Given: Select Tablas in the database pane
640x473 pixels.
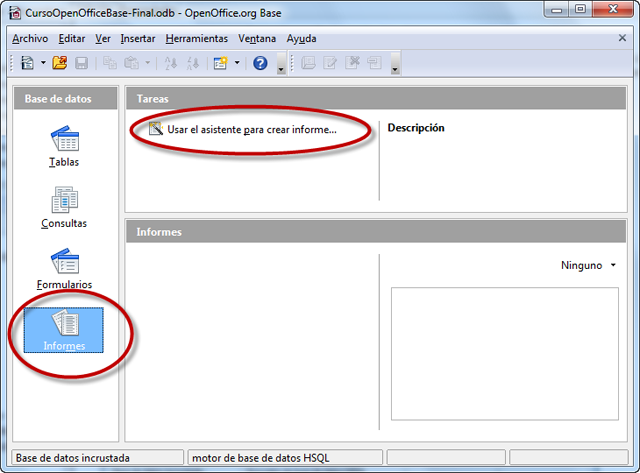Looking at the screenshot, I should point(64,147).
